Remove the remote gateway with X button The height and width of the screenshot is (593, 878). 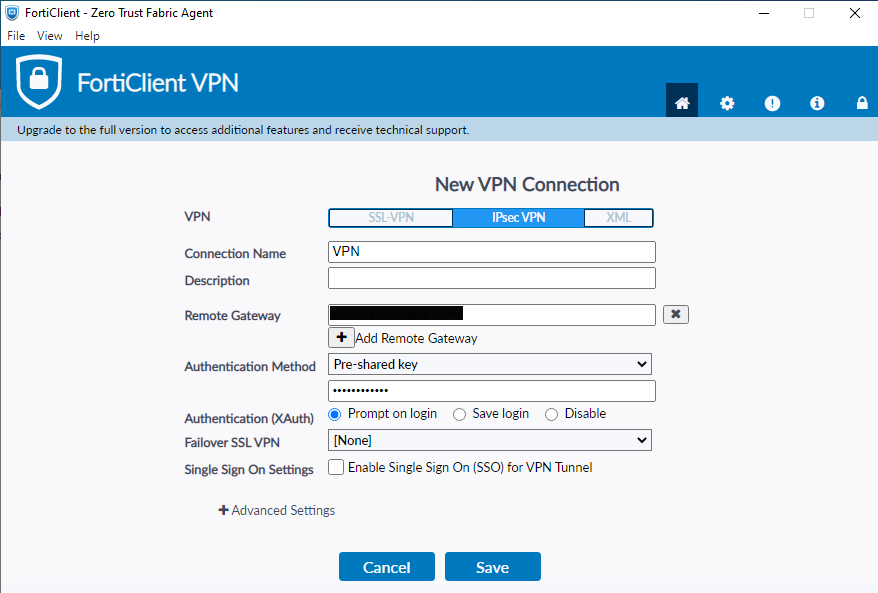pyautogui.click(x=676, y=314)
